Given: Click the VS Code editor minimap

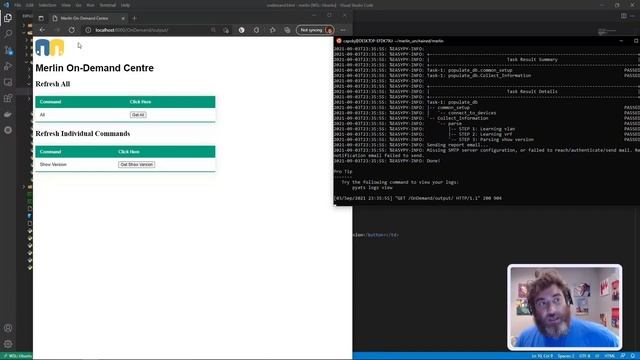Looking at the screenshot, I should click(607, 32).
